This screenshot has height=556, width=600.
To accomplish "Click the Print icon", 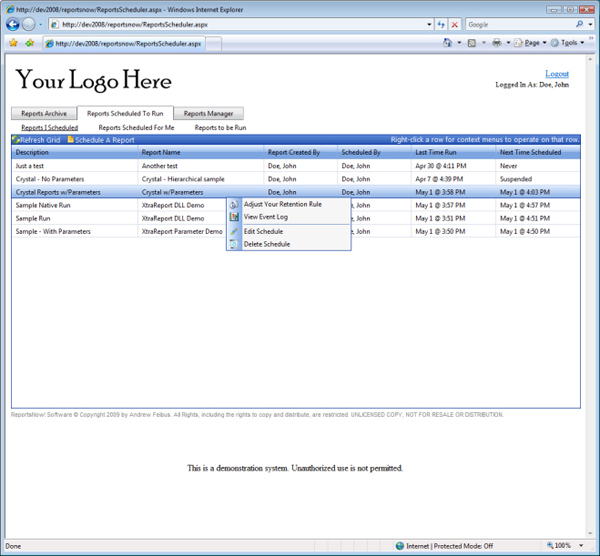I will [x=497, y=42].
